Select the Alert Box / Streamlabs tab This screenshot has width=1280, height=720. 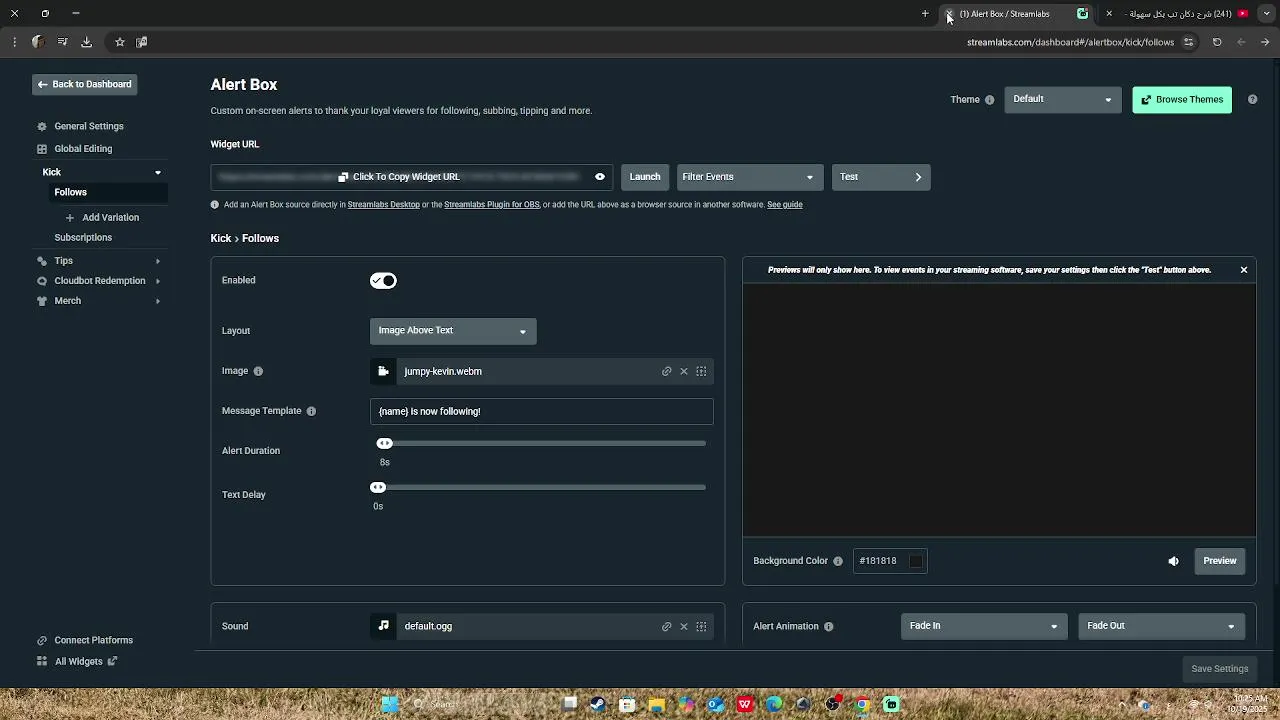coord(1017,14)
